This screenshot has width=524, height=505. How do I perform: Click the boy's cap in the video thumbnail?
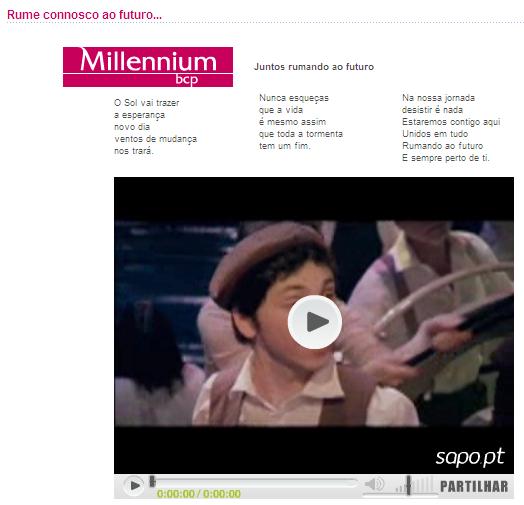(x=264, y=254)
